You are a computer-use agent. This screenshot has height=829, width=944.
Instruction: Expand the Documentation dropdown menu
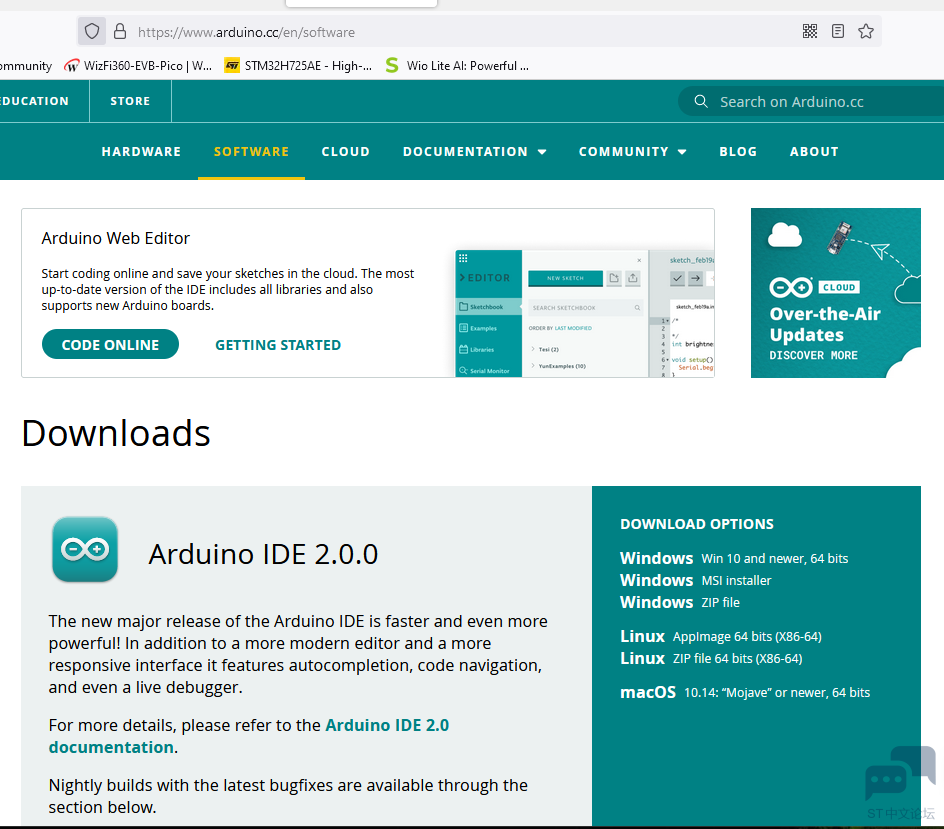(475, 152)
